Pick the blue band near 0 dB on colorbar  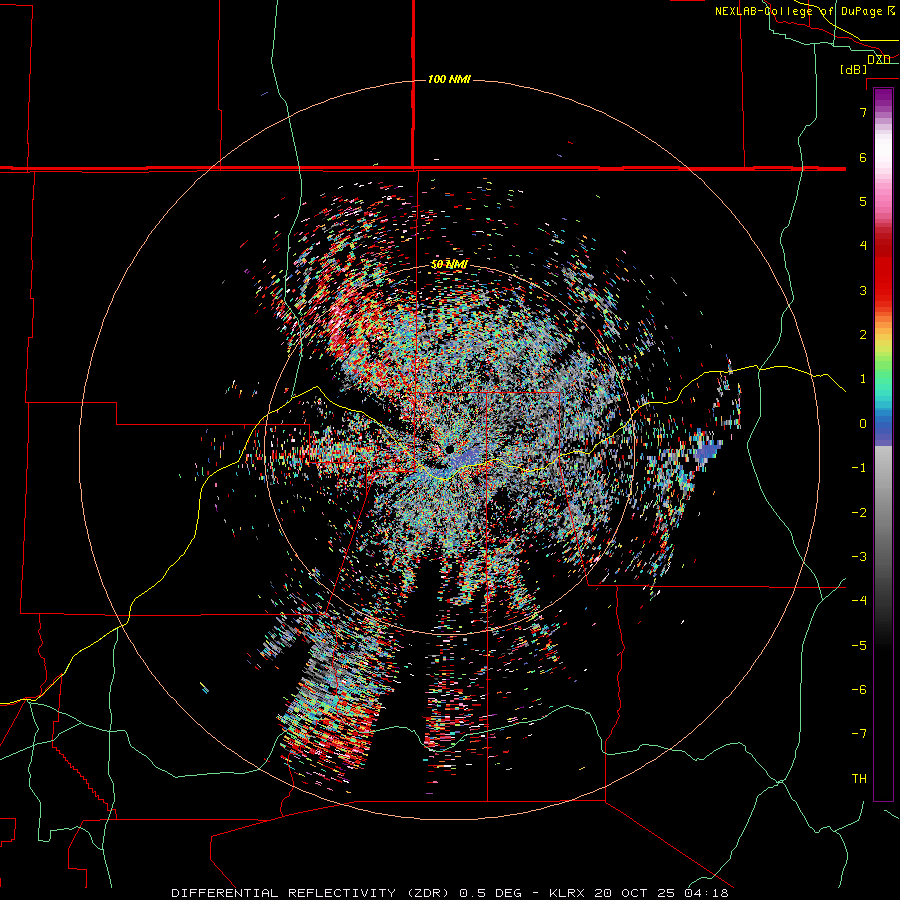pyautogui.click(x=883, y=428)
